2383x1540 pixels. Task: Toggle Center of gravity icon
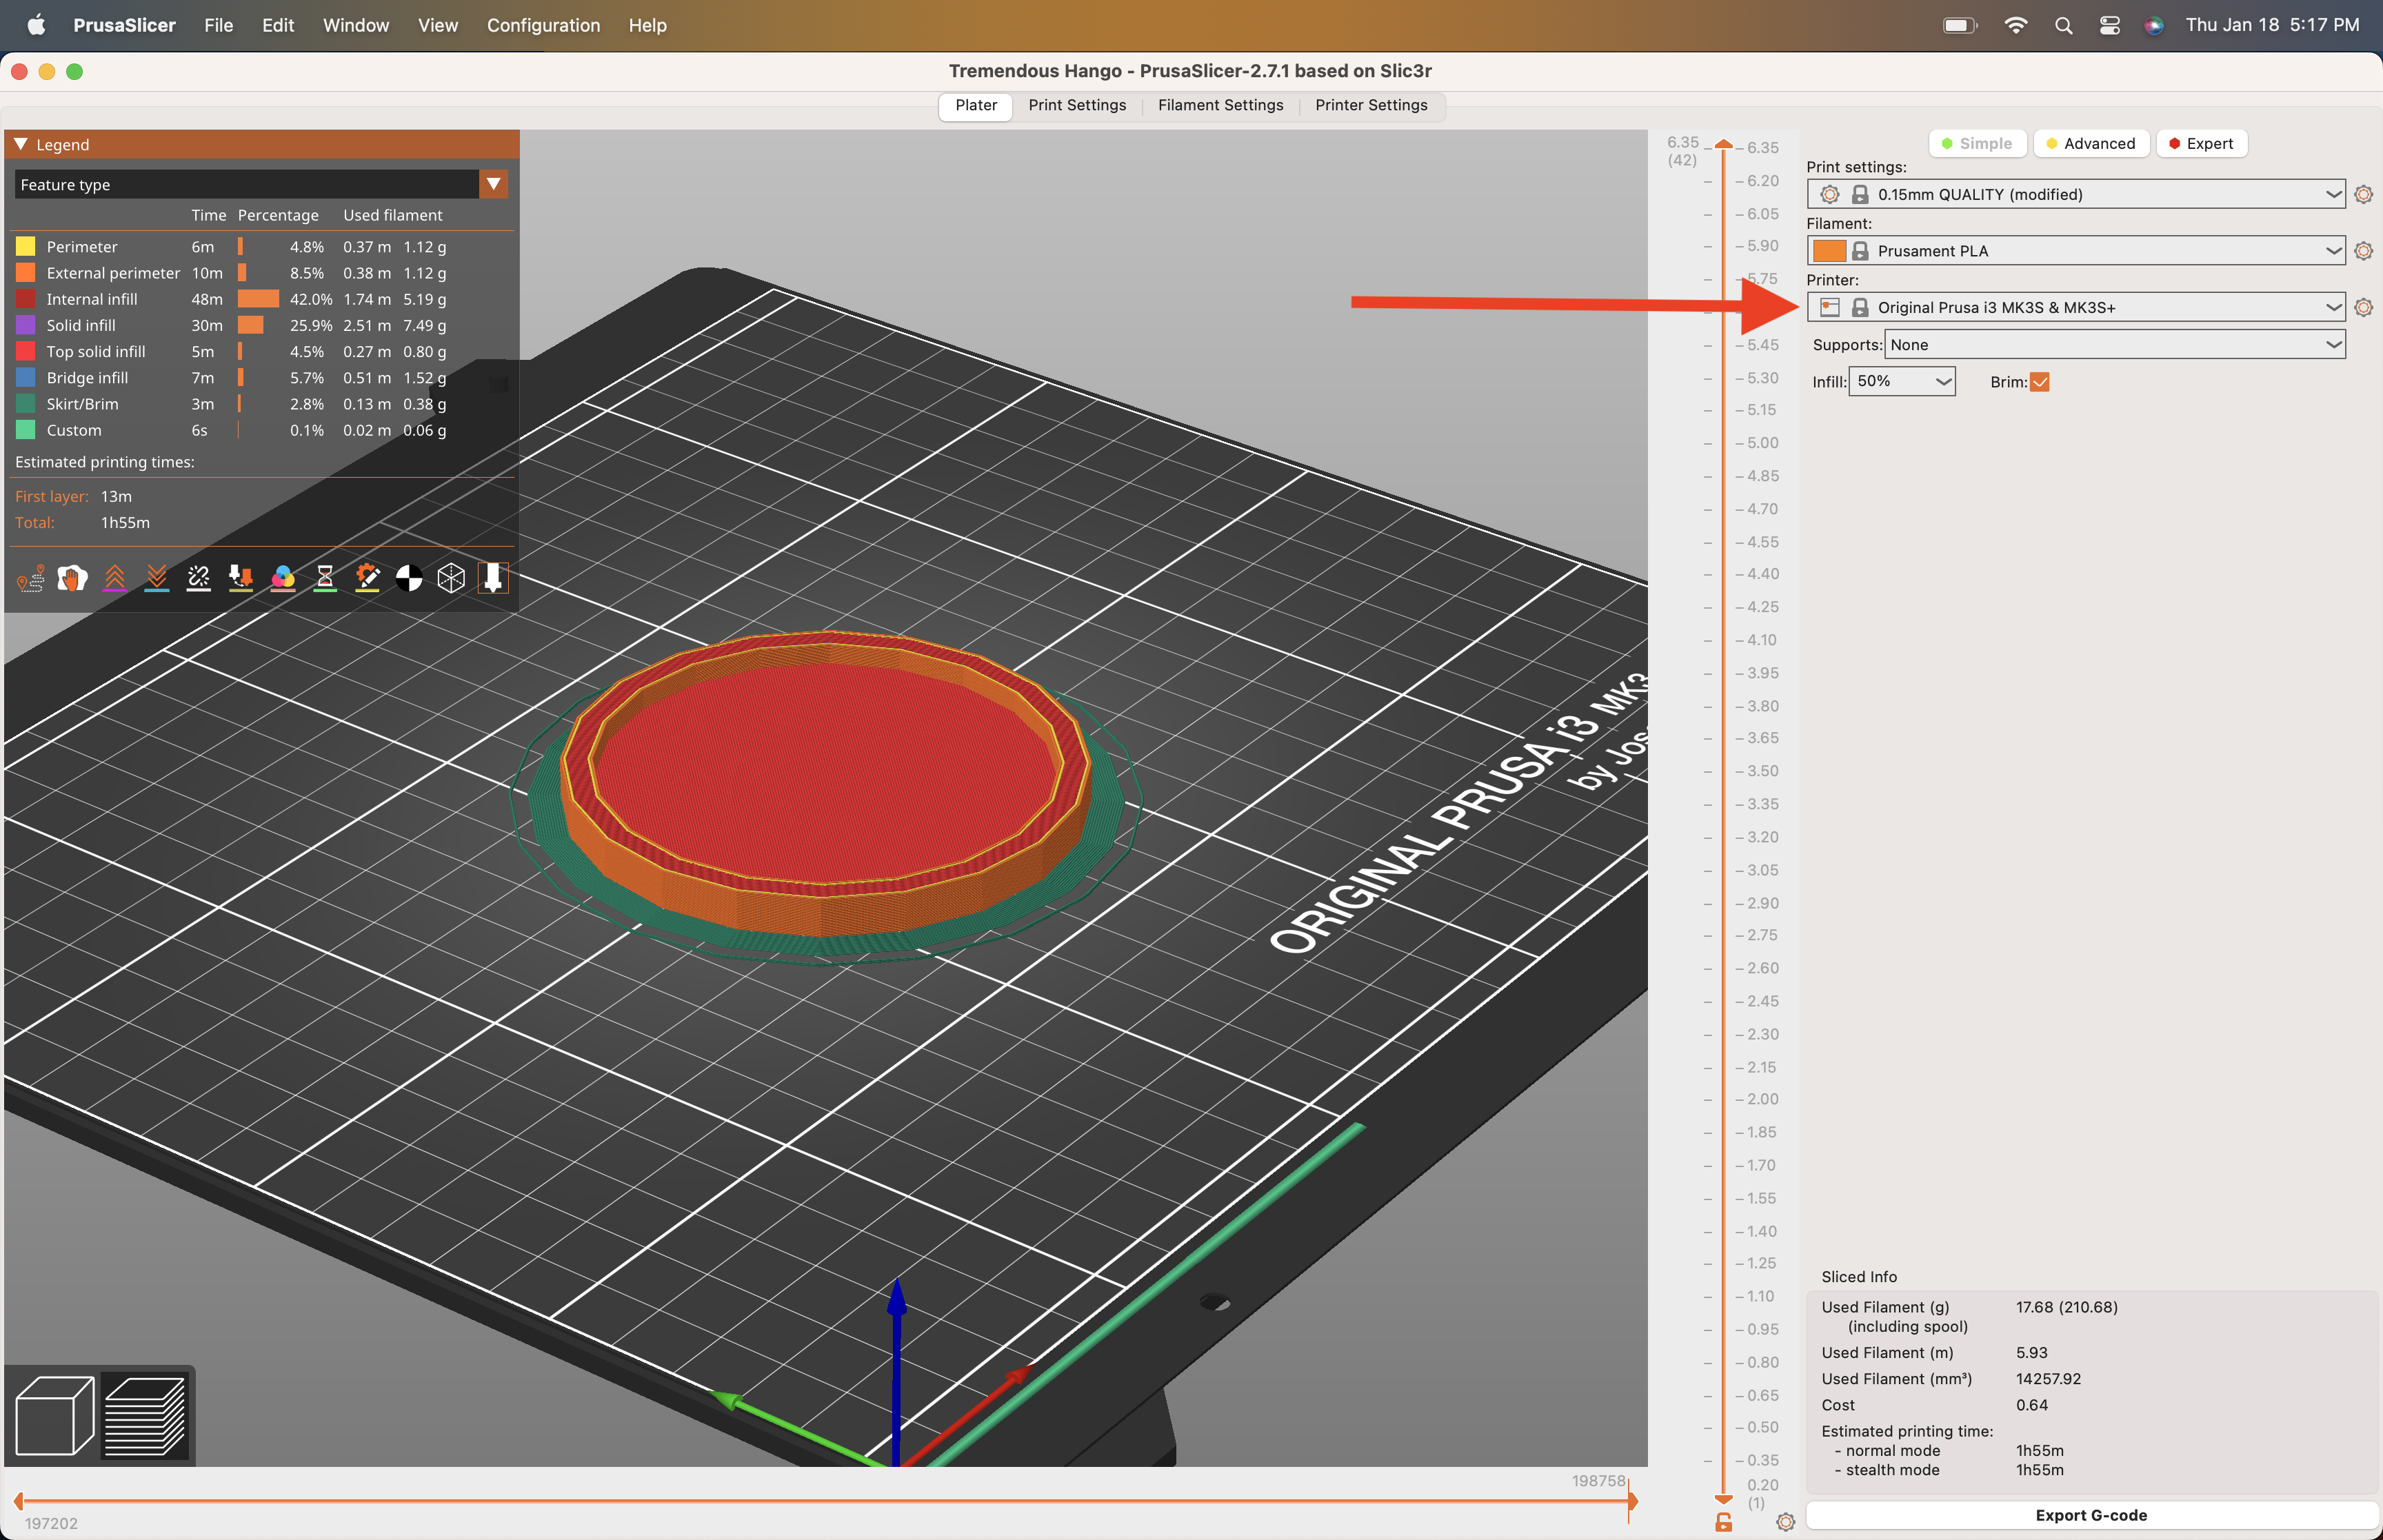(x=409, y=578)
